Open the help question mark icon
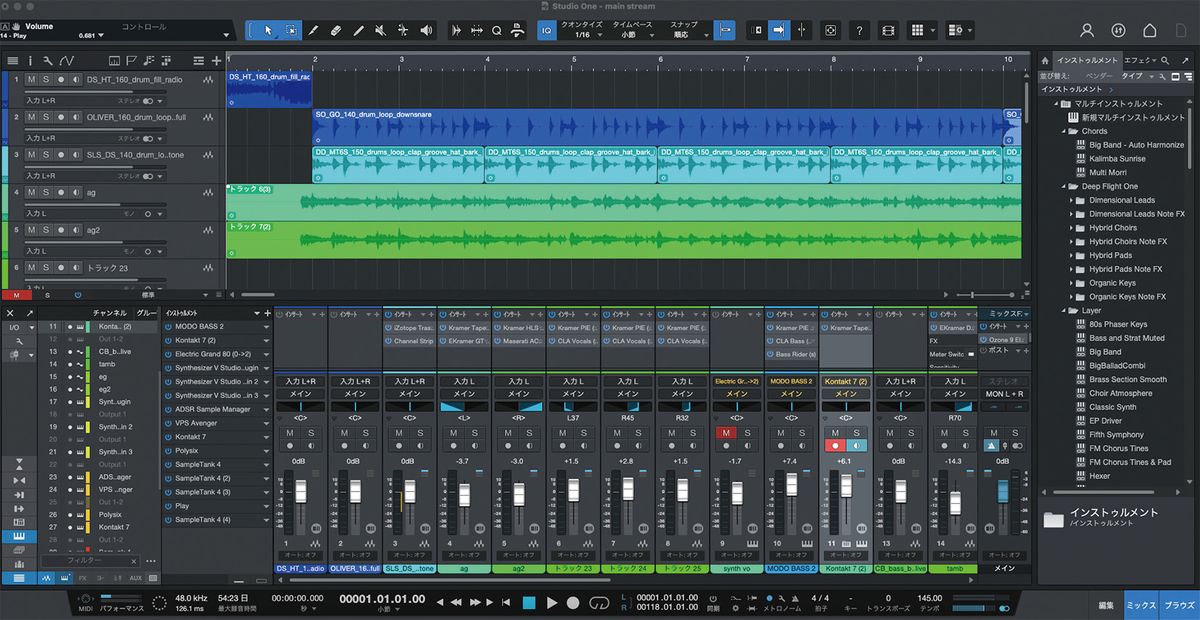 click(859, 31)
